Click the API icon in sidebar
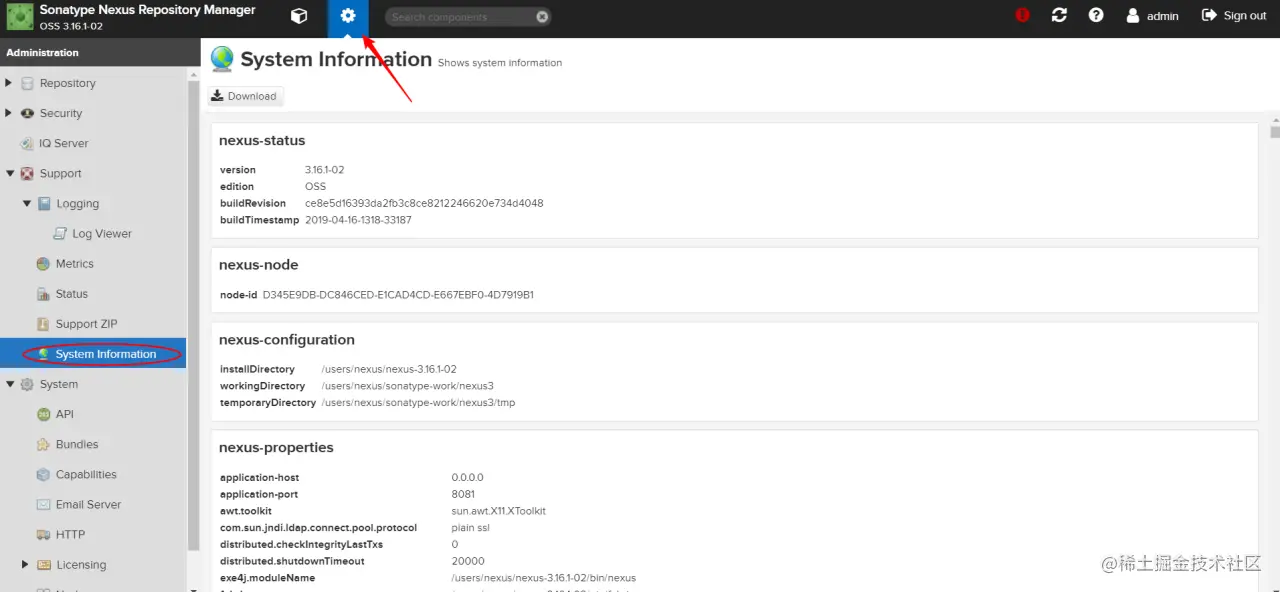The width and height of the screenshot is (1280, 592). [43, 414]
